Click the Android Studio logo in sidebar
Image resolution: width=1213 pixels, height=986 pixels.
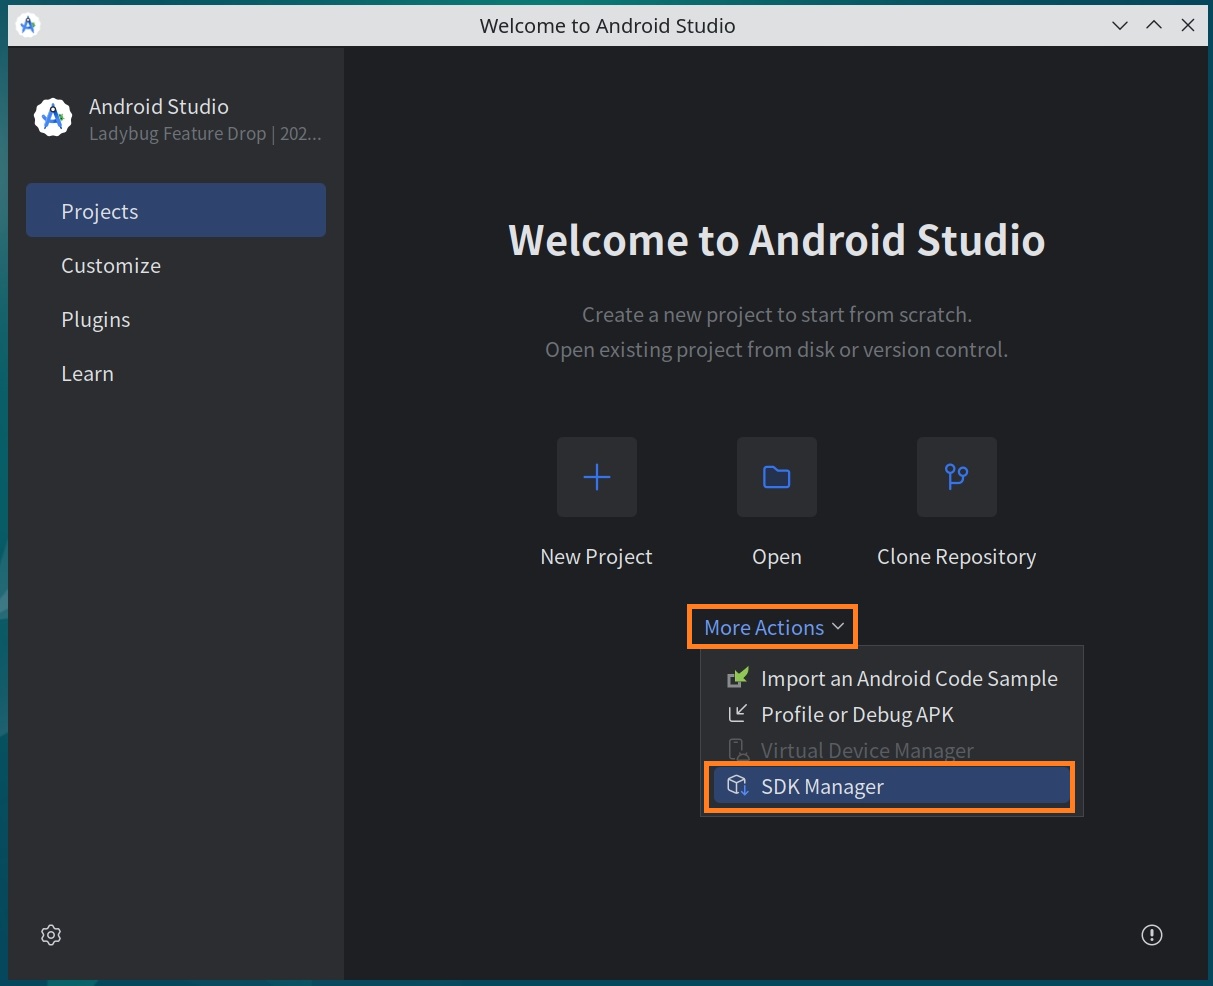[53, 118]
